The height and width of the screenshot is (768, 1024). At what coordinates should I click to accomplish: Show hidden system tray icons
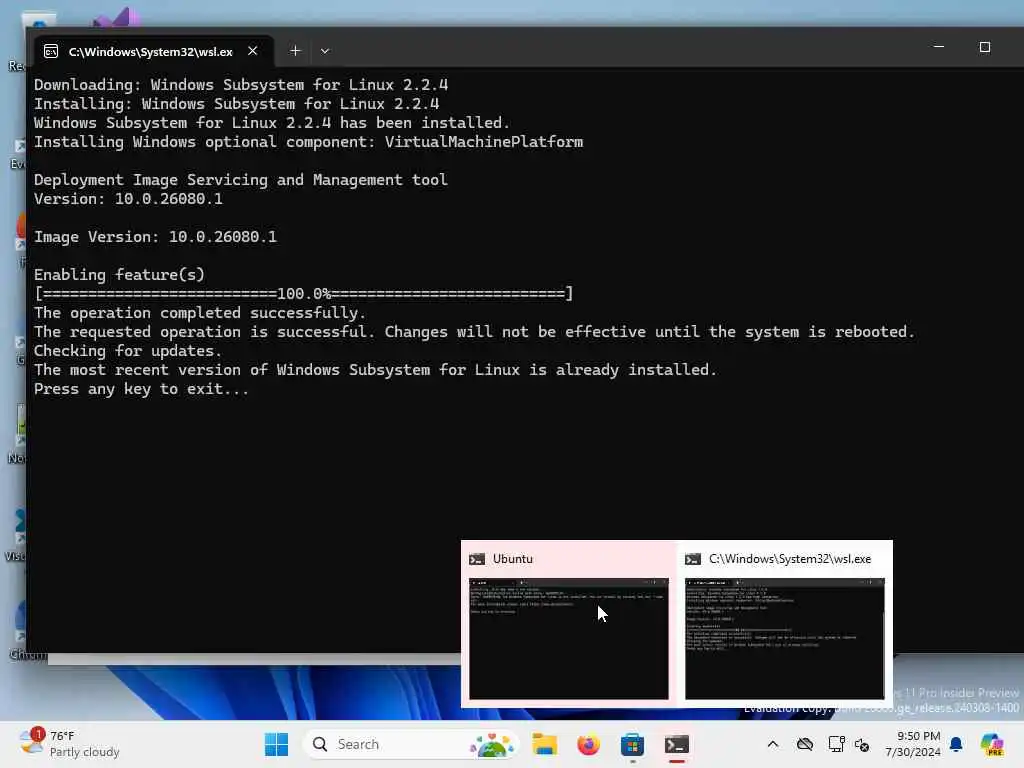(x=773, y=744)
